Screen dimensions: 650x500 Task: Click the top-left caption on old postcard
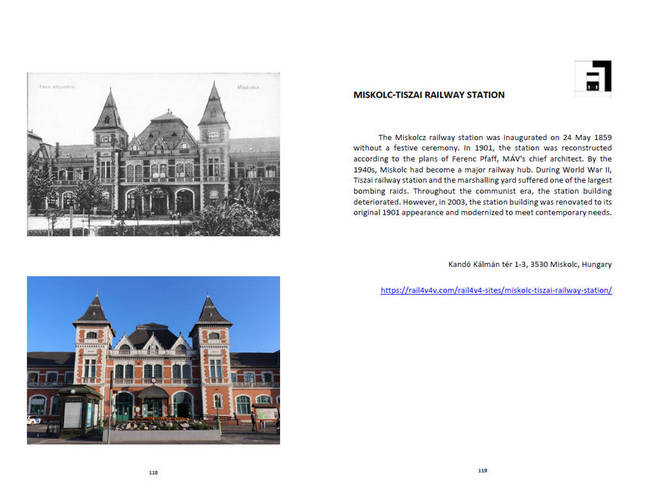tap(57, 86)
